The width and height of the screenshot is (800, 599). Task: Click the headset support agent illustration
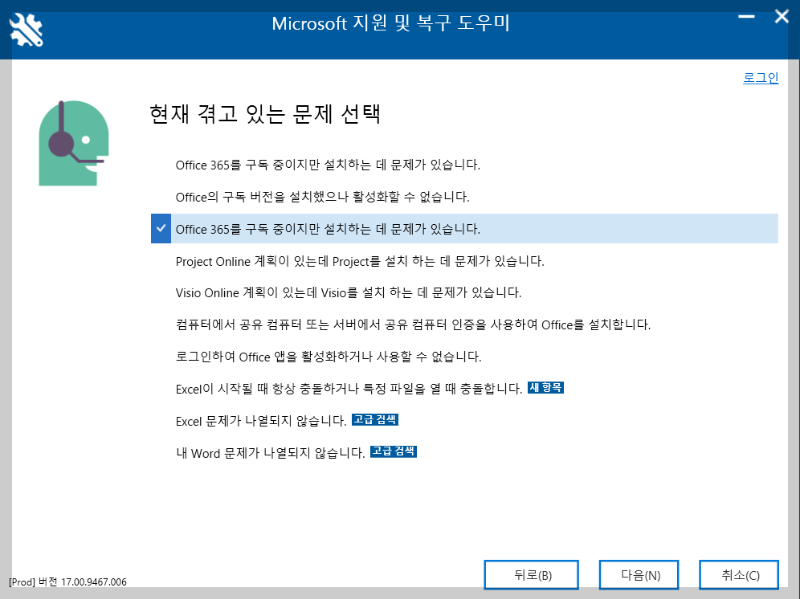74,143
